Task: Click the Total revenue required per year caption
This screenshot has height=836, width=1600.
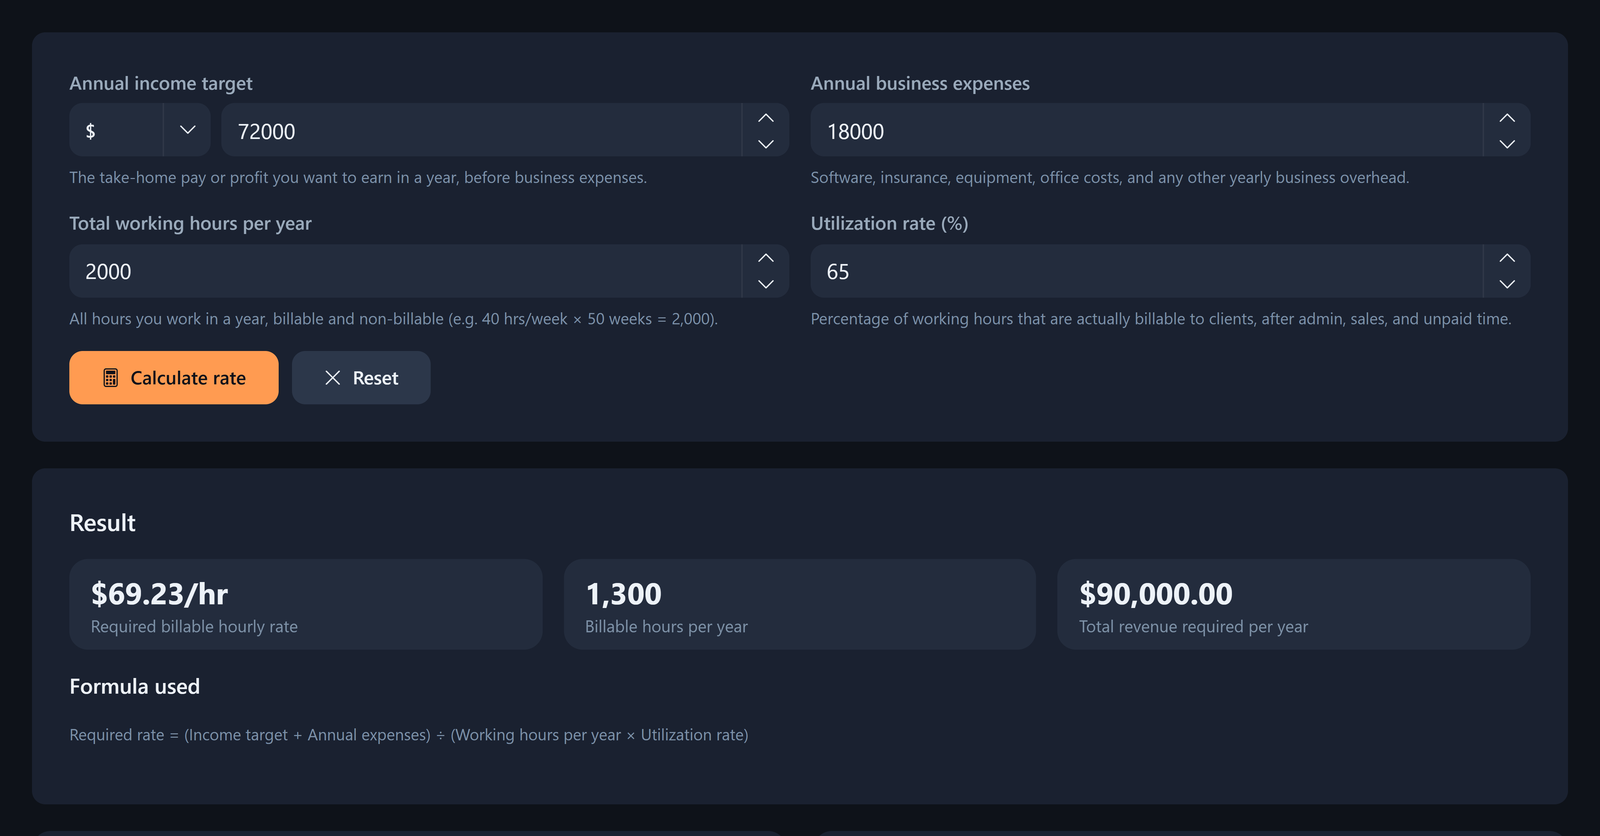Action: 1194,627
